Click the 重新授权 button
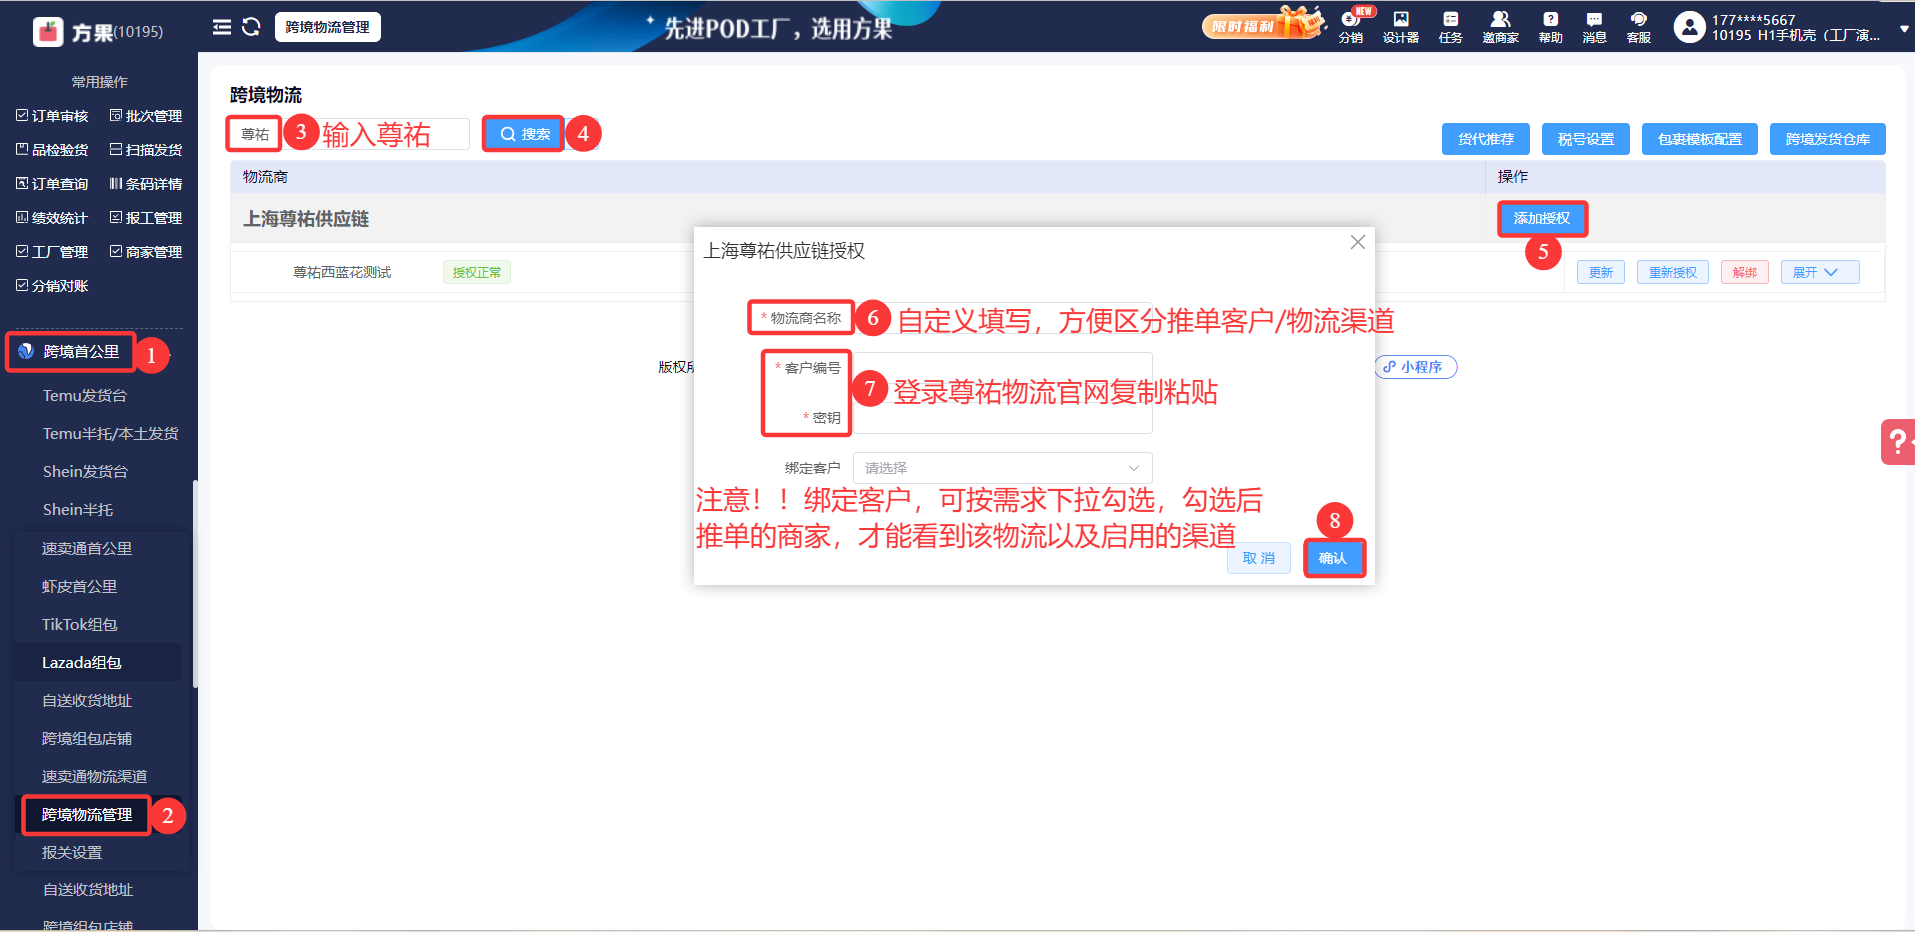 click(x=1673, y=272)
